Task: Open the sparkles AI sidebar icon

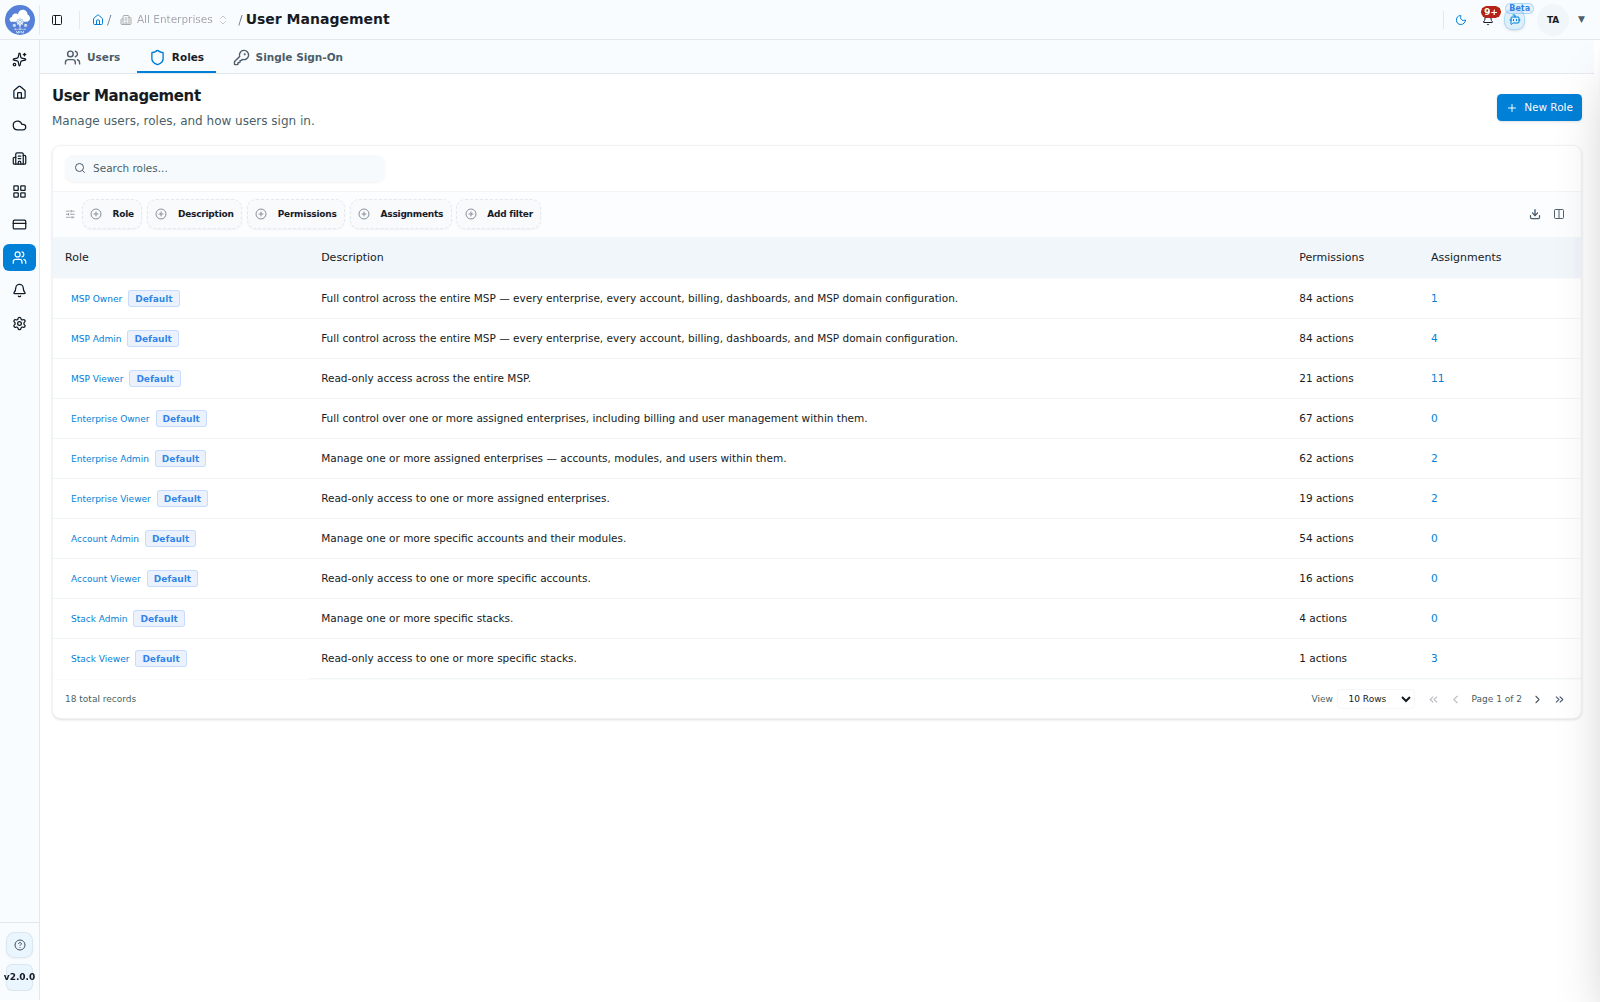Action: tap(19, 60)
